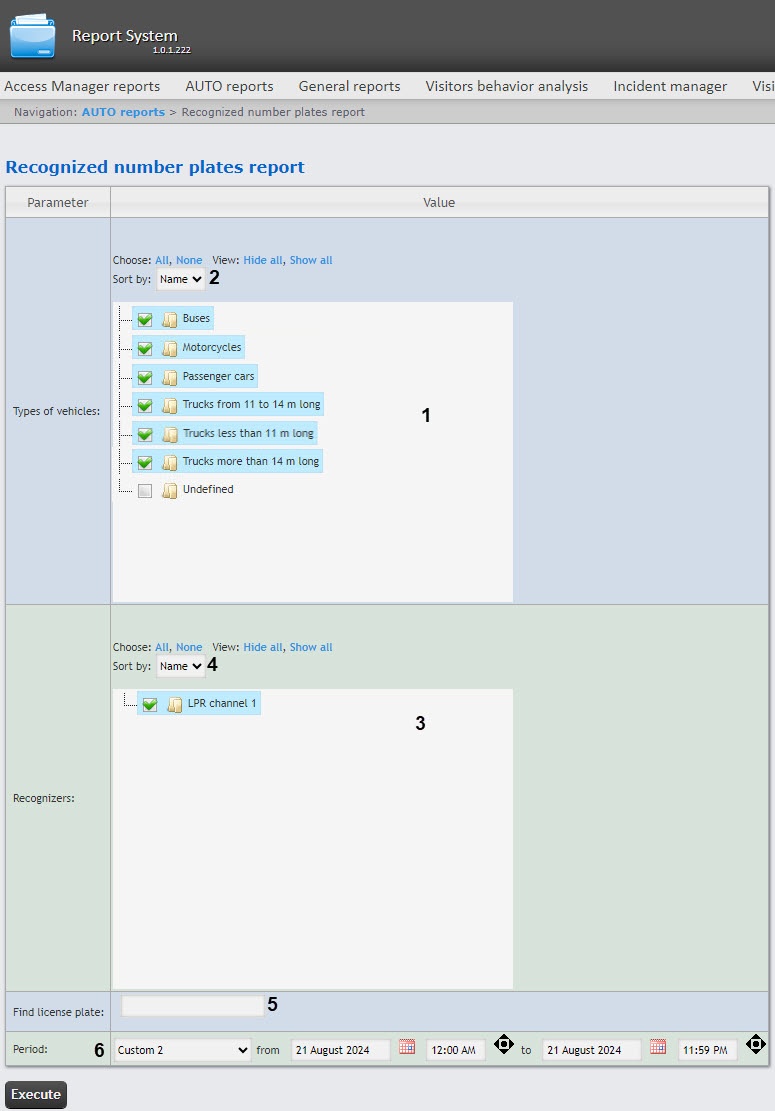Select the Passenger cars tree item
This screenshot has width=775, height=1111.
click(x=218, y=377)
